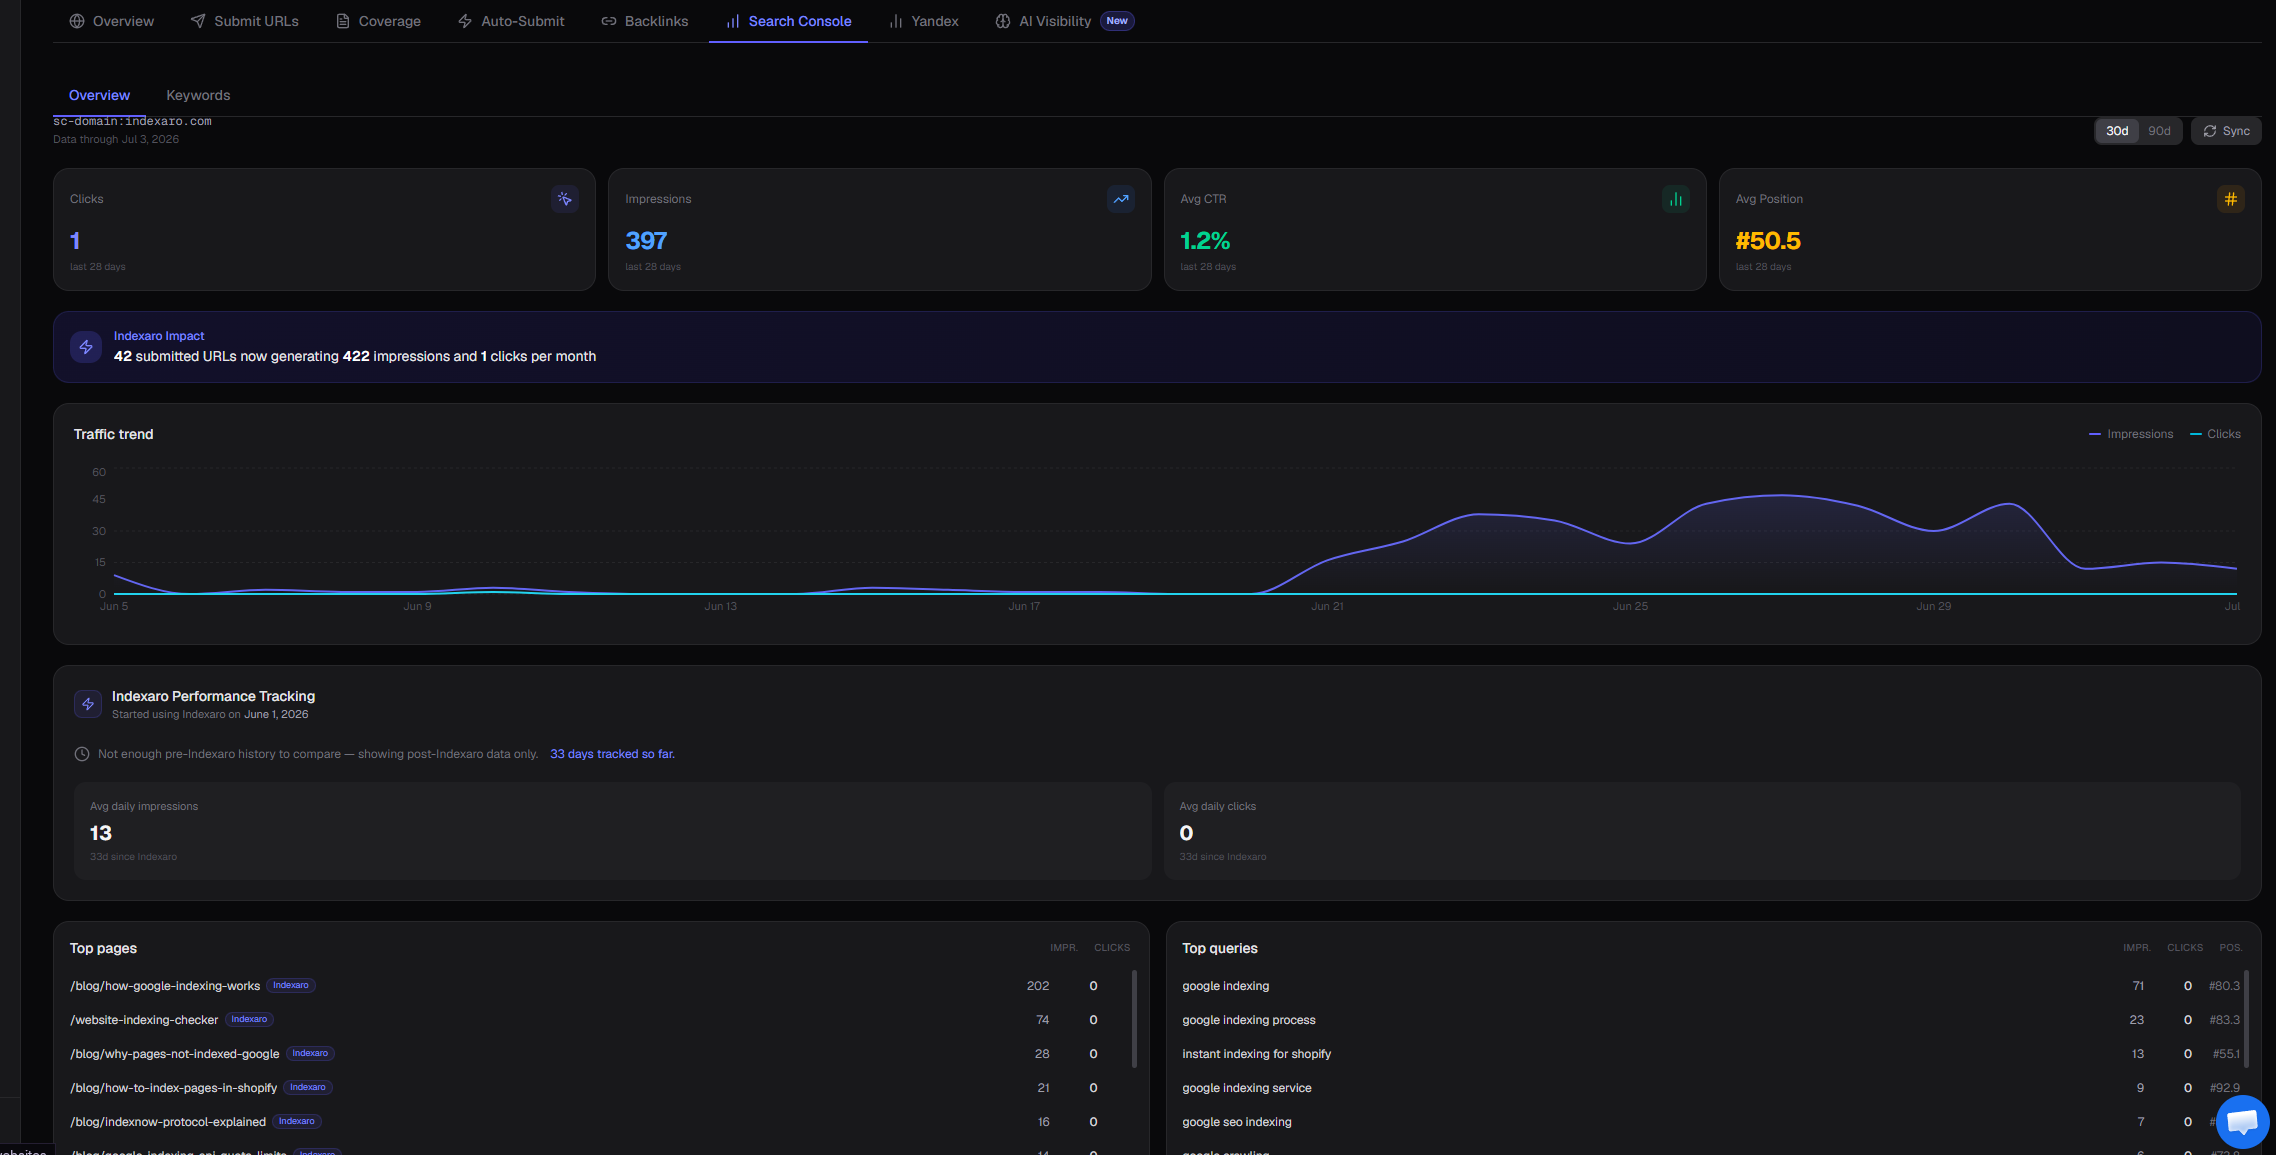The height and width of the screenshot is (1155, 2276).
Task: Switch to the Auto-Submit tab
Action: [511, 21]
